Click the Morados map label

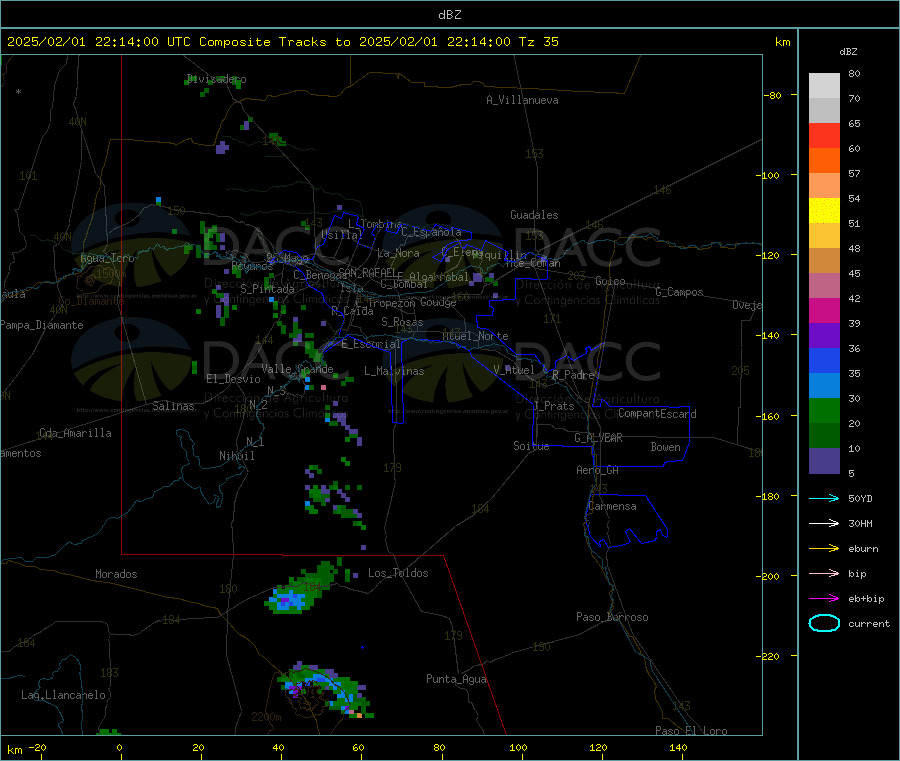116,574
